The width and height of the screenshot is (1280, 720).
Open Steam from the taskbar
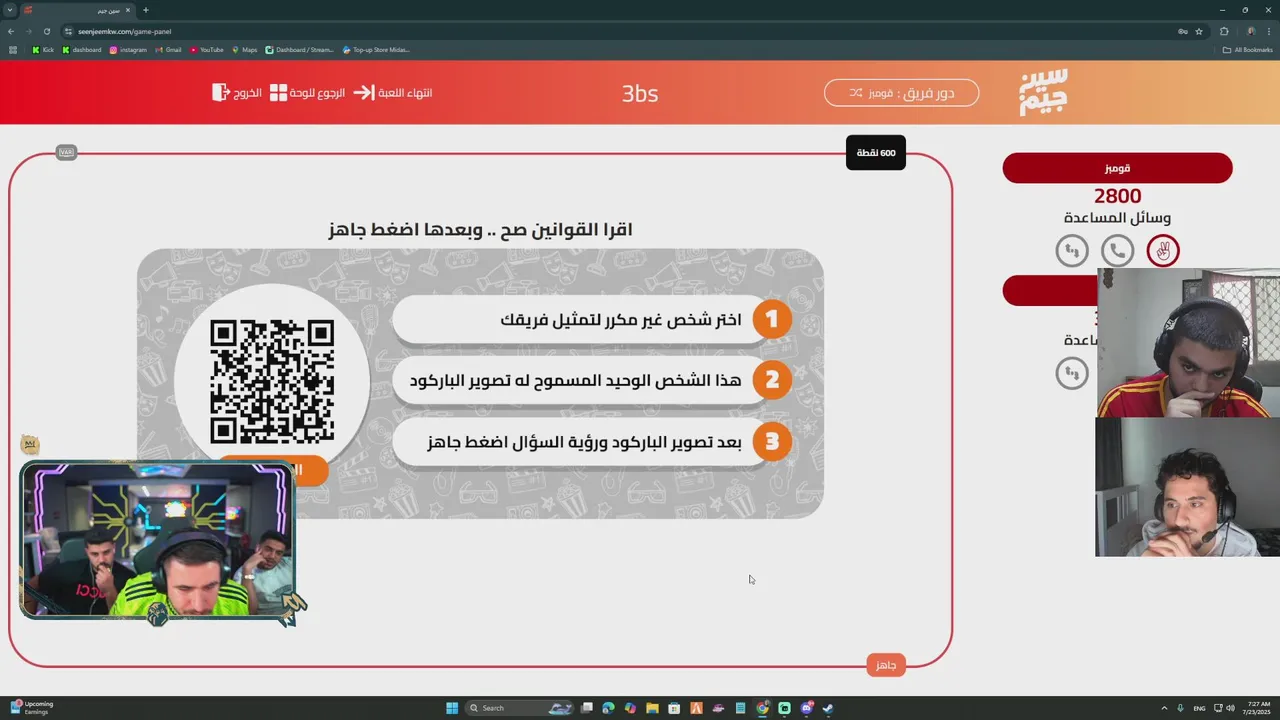(828, 708)
